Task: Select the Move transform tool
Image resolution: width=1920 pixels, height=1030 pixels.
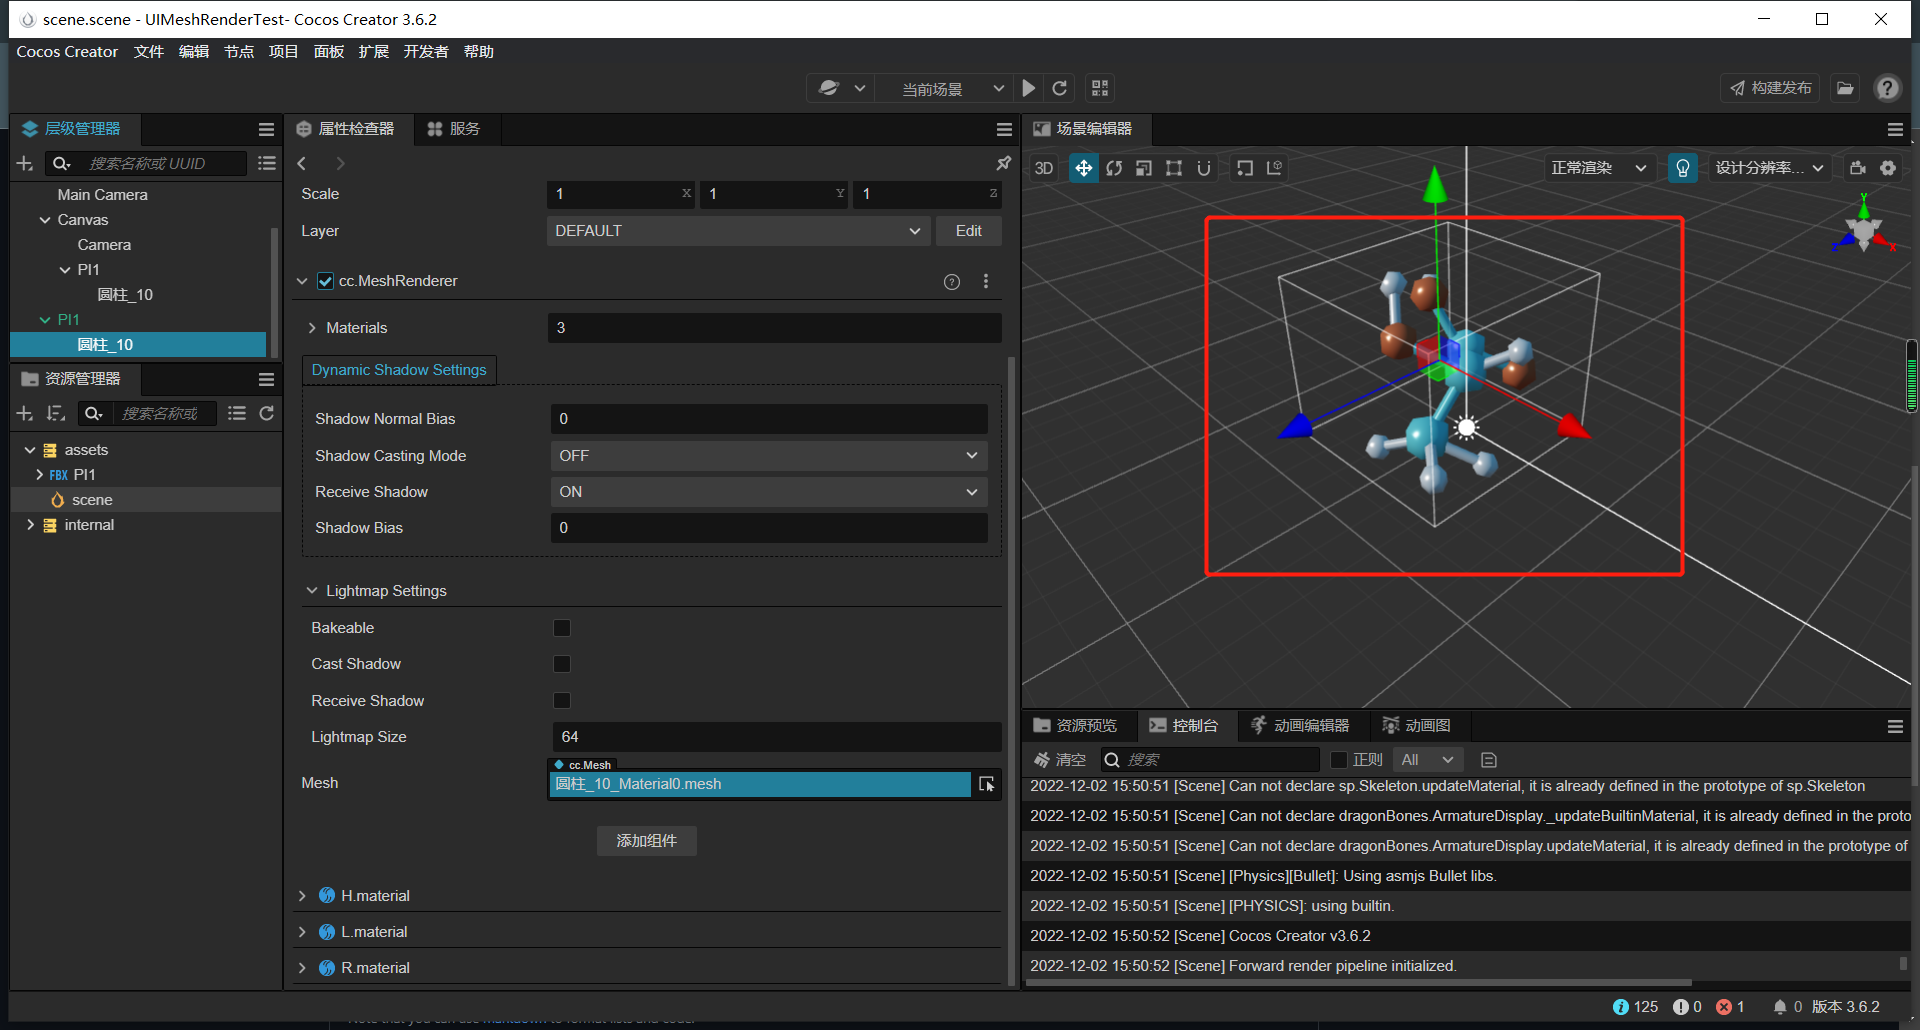Action: click(x=1083, y=168)
